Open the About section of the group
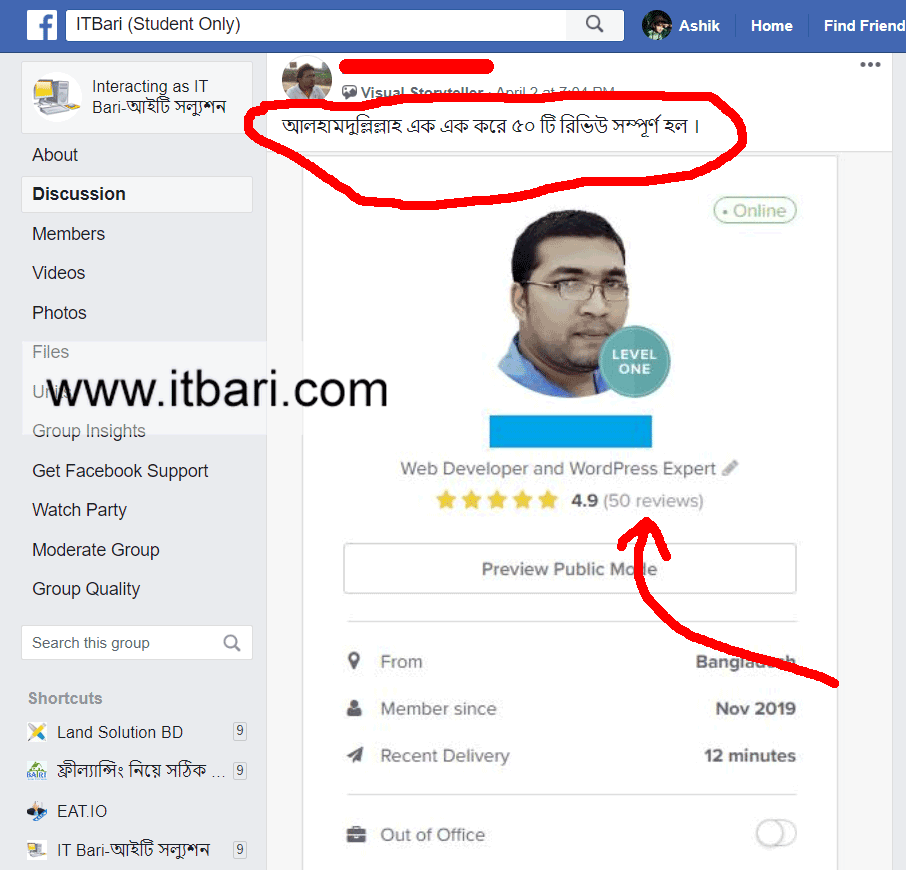 [x=55, y=155]
